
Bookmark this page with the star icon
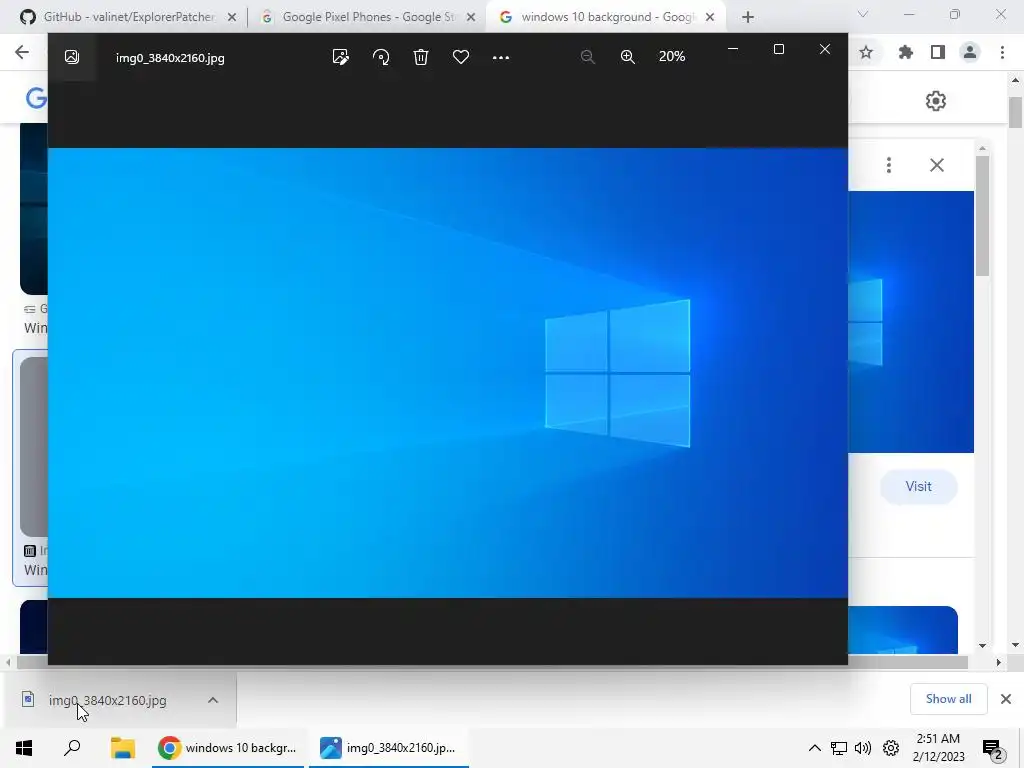[866, 52]
